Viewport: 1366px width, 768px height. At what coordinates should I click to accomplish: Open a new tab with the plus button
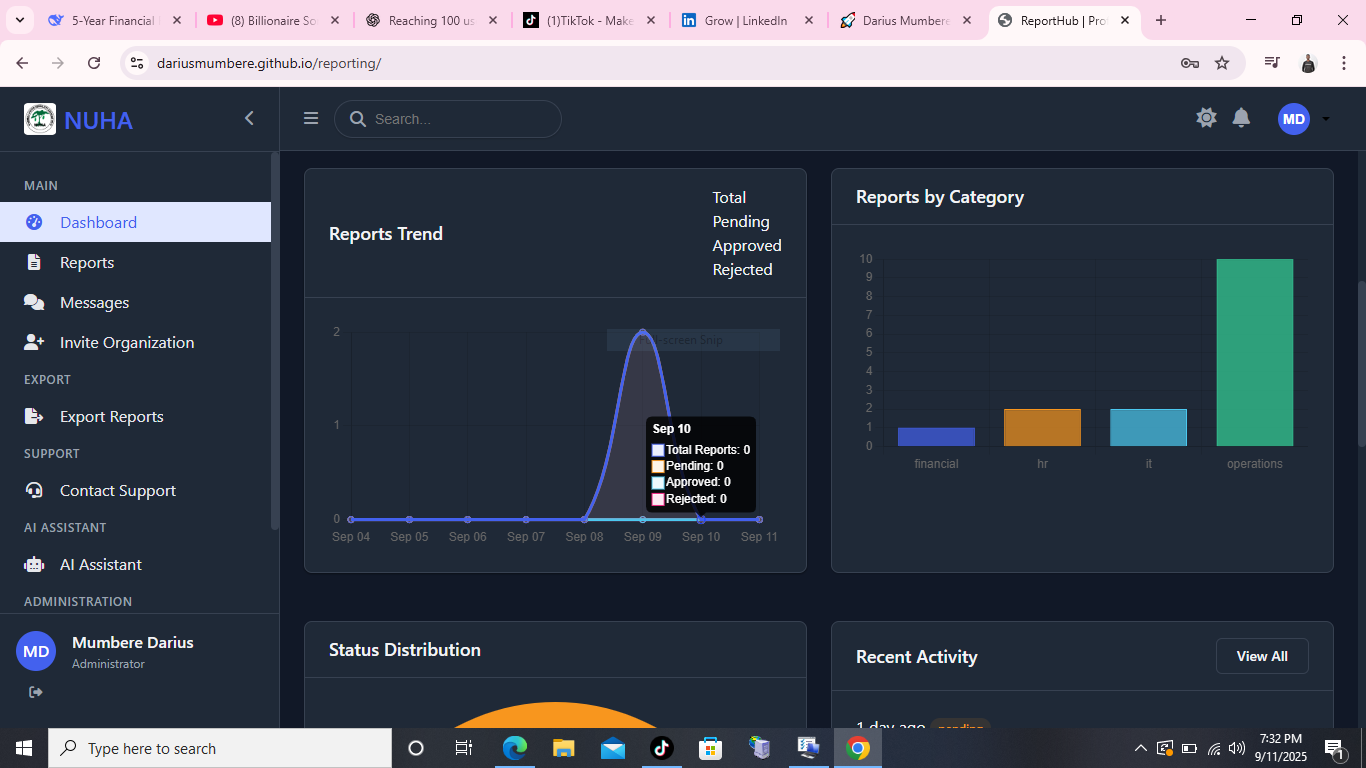(x=1161, y=20)
